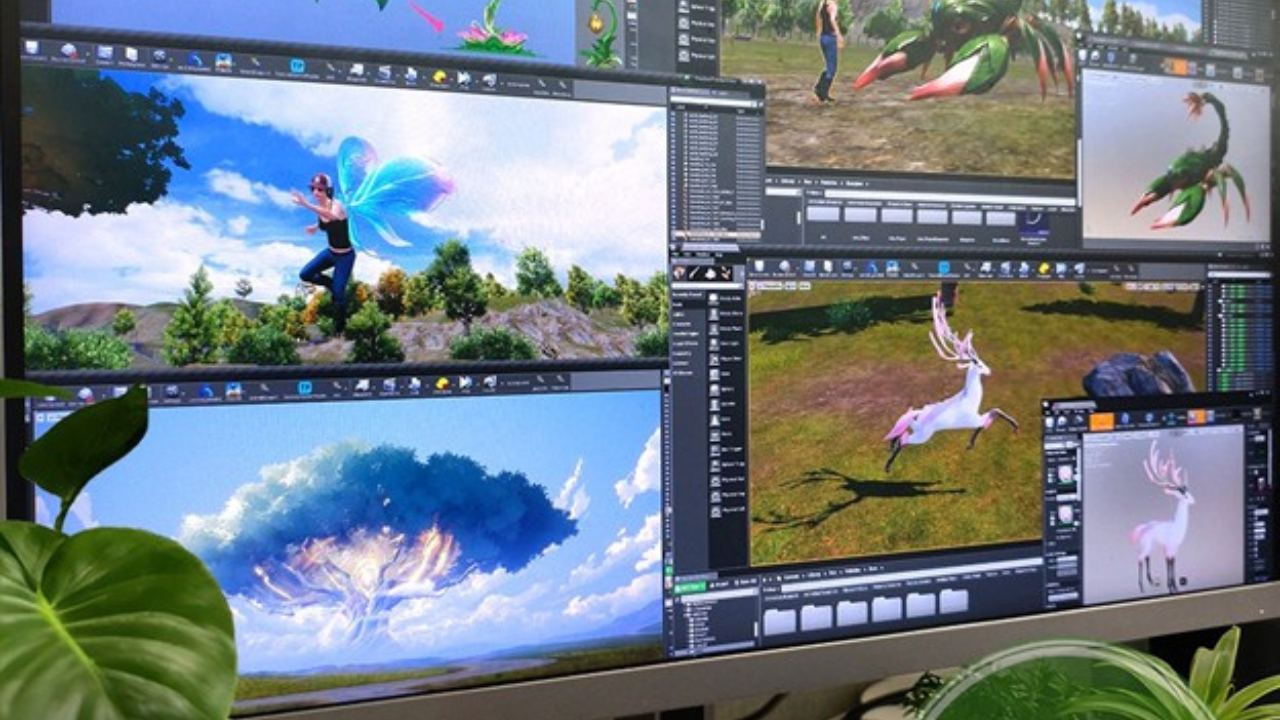This screenshot has height=720, width=1280.
Task: Toggle the orange highlighted button in deer mesh editor
Action: 1101,421
